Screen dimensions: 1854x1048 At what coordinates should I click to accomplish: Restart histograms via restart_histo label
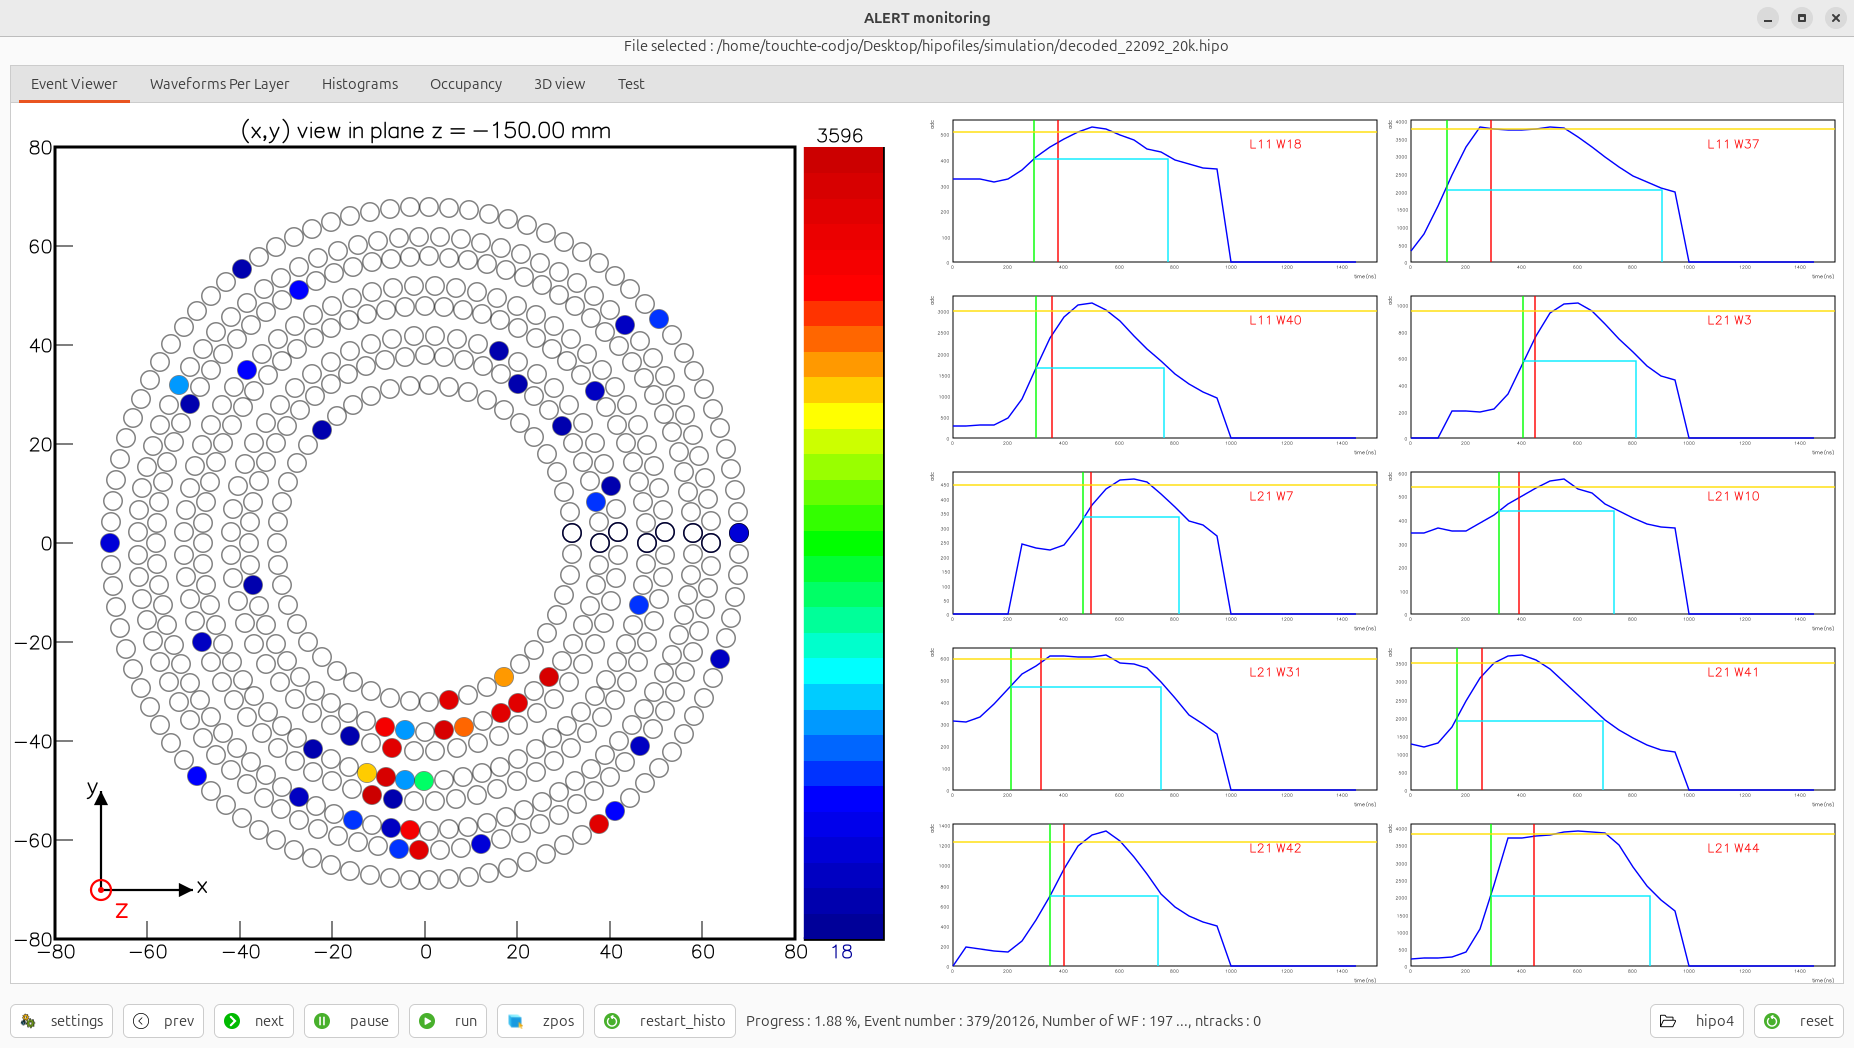point(682,1021)
